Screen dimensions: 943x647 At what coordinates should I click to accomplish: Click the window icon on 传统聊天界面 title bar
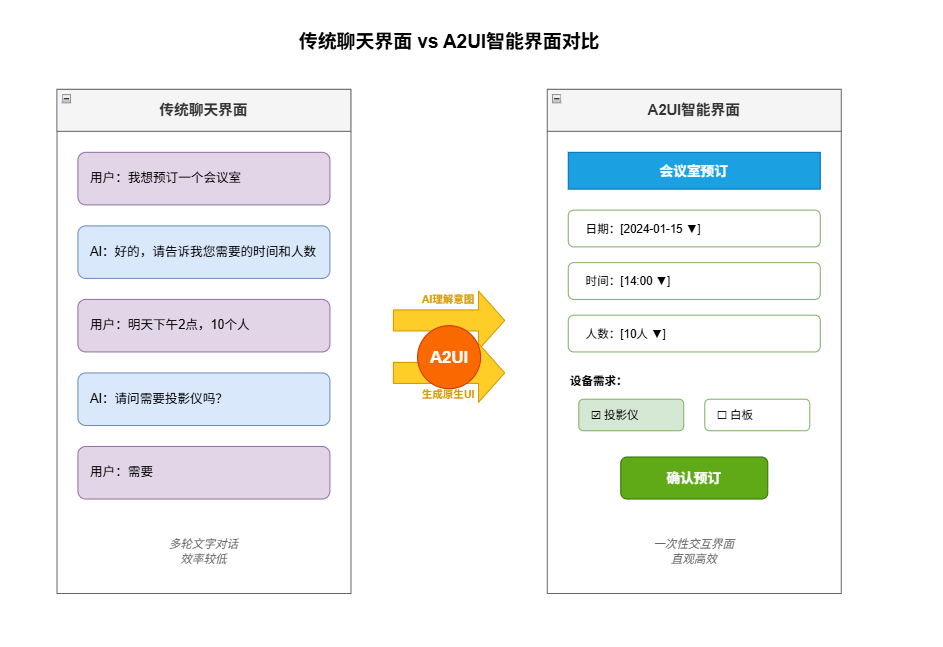tap(68, 99)
